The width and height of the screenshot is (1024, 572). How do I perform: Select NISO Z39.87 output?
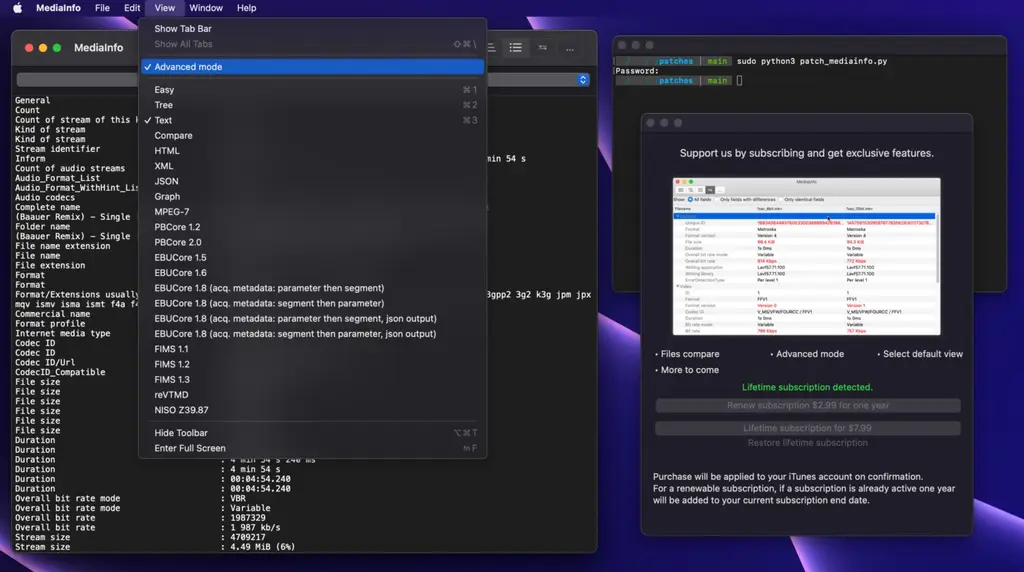pyautogui.click(x=312, y=410)
